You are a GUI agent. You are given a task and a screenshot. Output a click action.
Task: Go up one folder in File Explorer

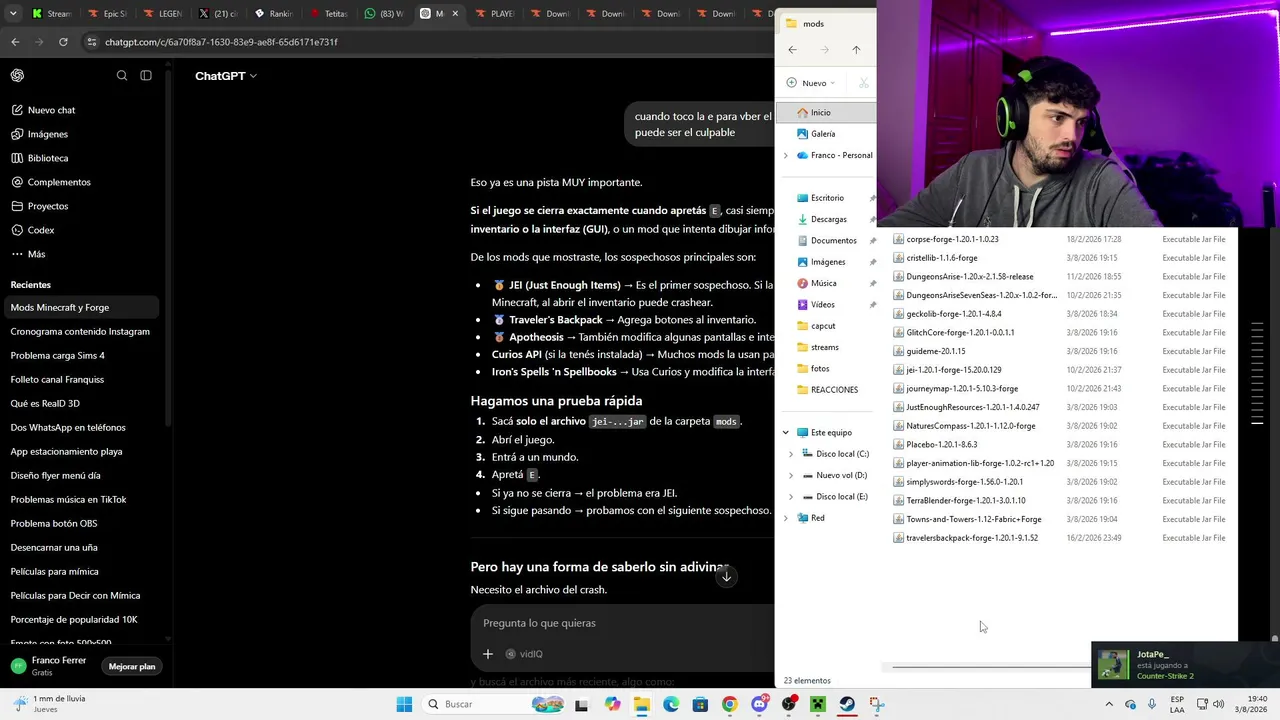pyautogui.click(x=856, y=50)
